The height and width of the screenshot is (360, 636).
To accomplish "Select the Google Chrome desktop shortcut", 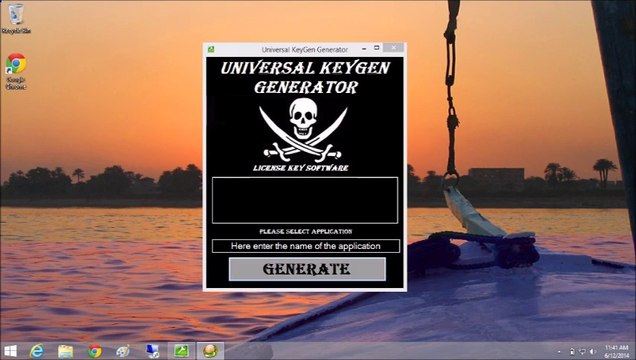I will tap(16, 71).
